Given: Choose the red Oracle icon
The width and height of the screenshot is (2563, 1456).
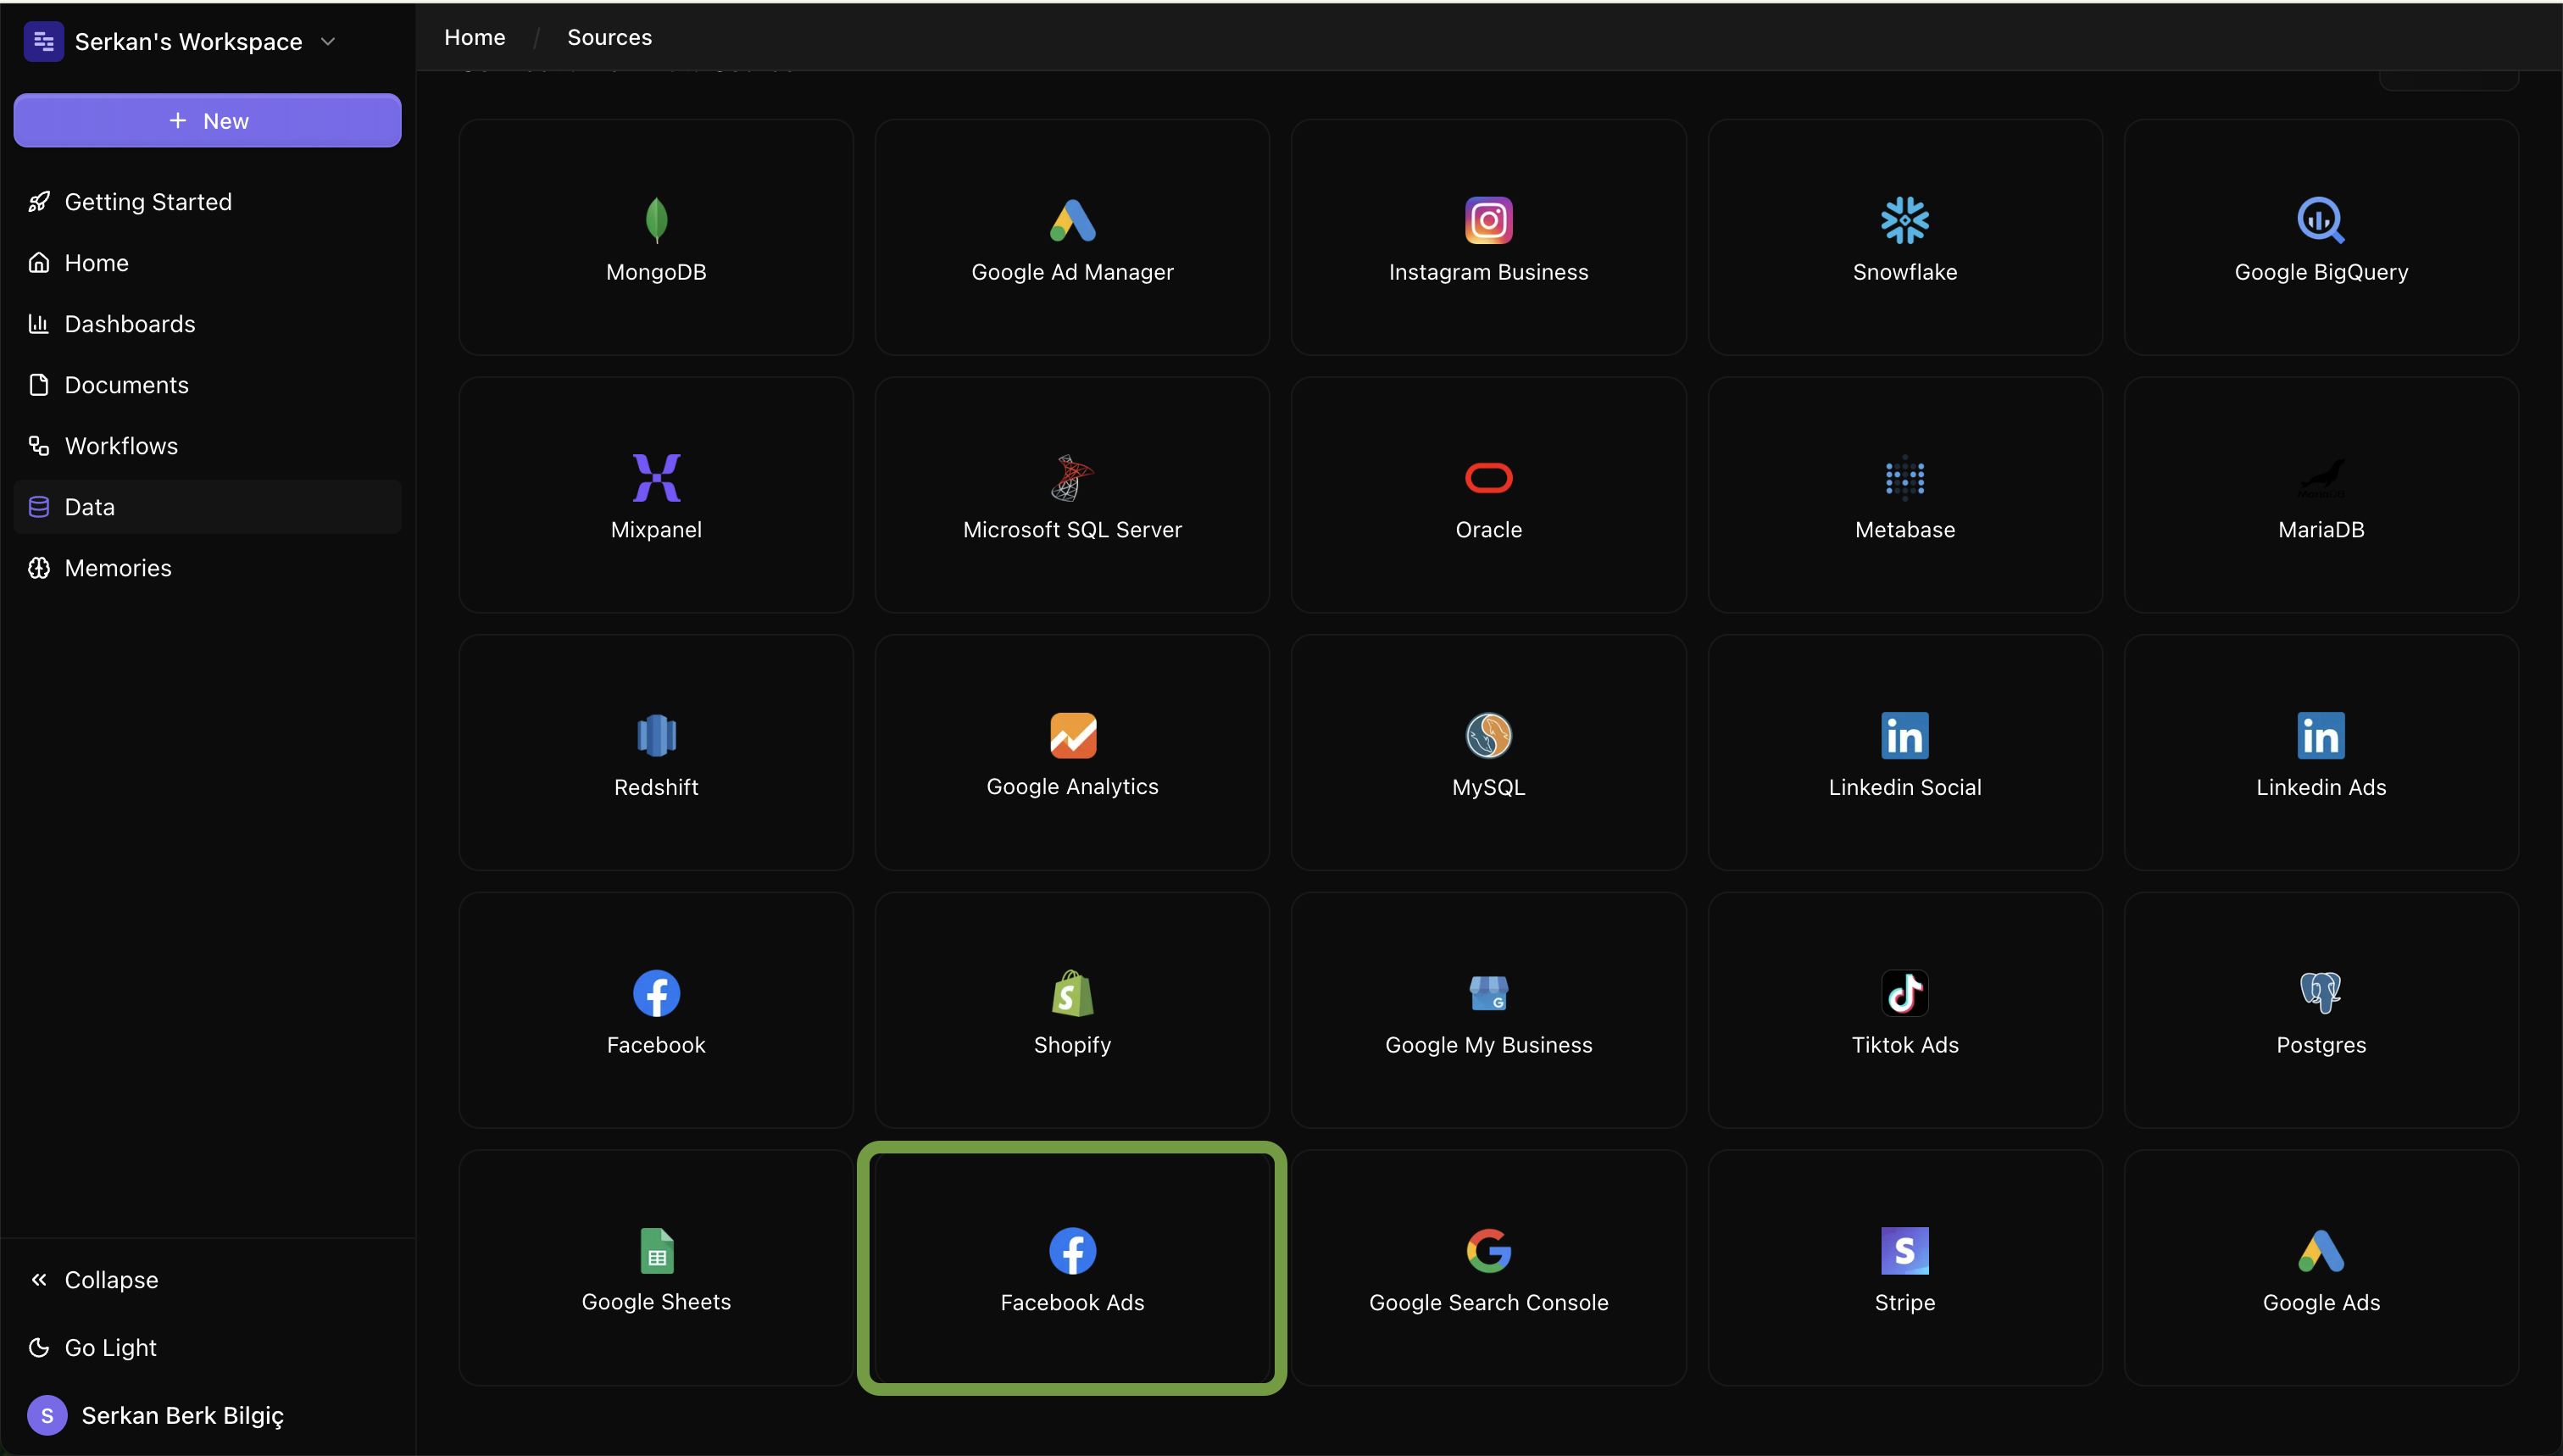Looking at the screenshot, I should 1488,478.
